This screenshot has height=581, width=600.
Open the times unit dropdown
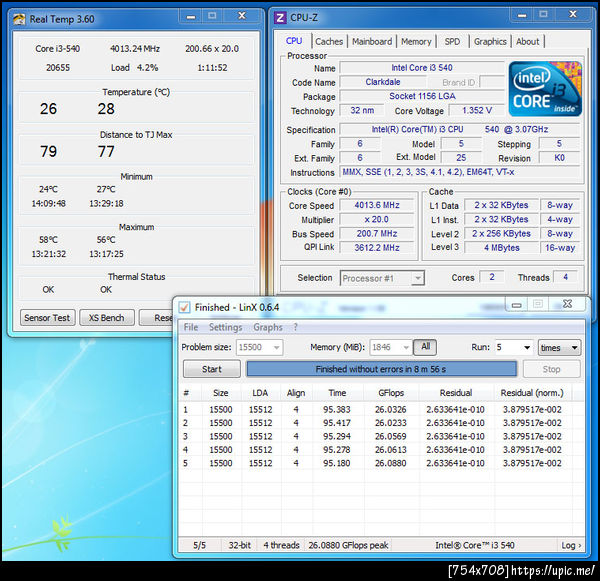point(559,348)
